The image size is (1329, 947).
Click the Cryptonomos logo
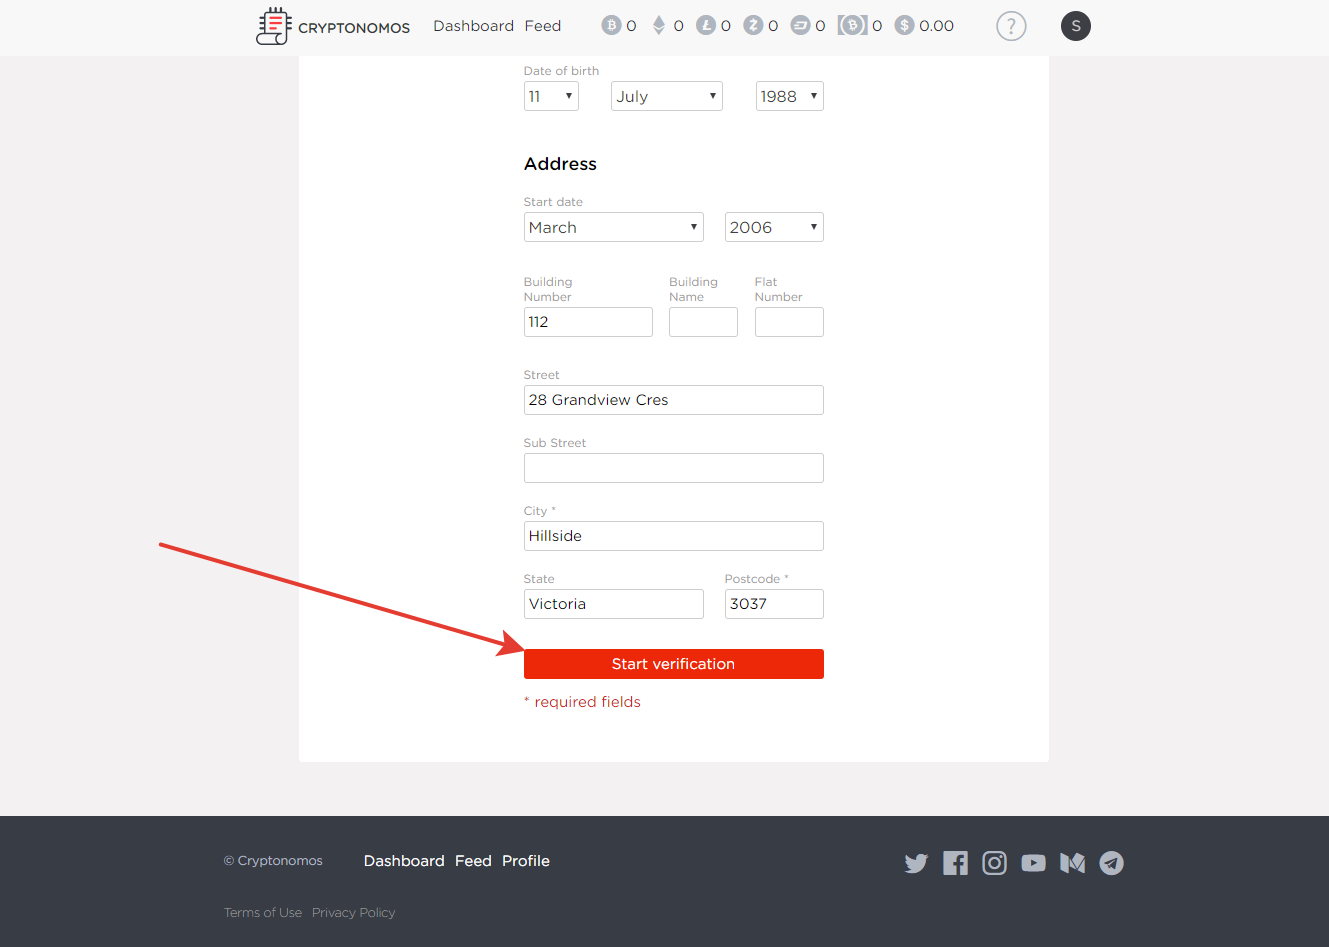click(333, 26)
